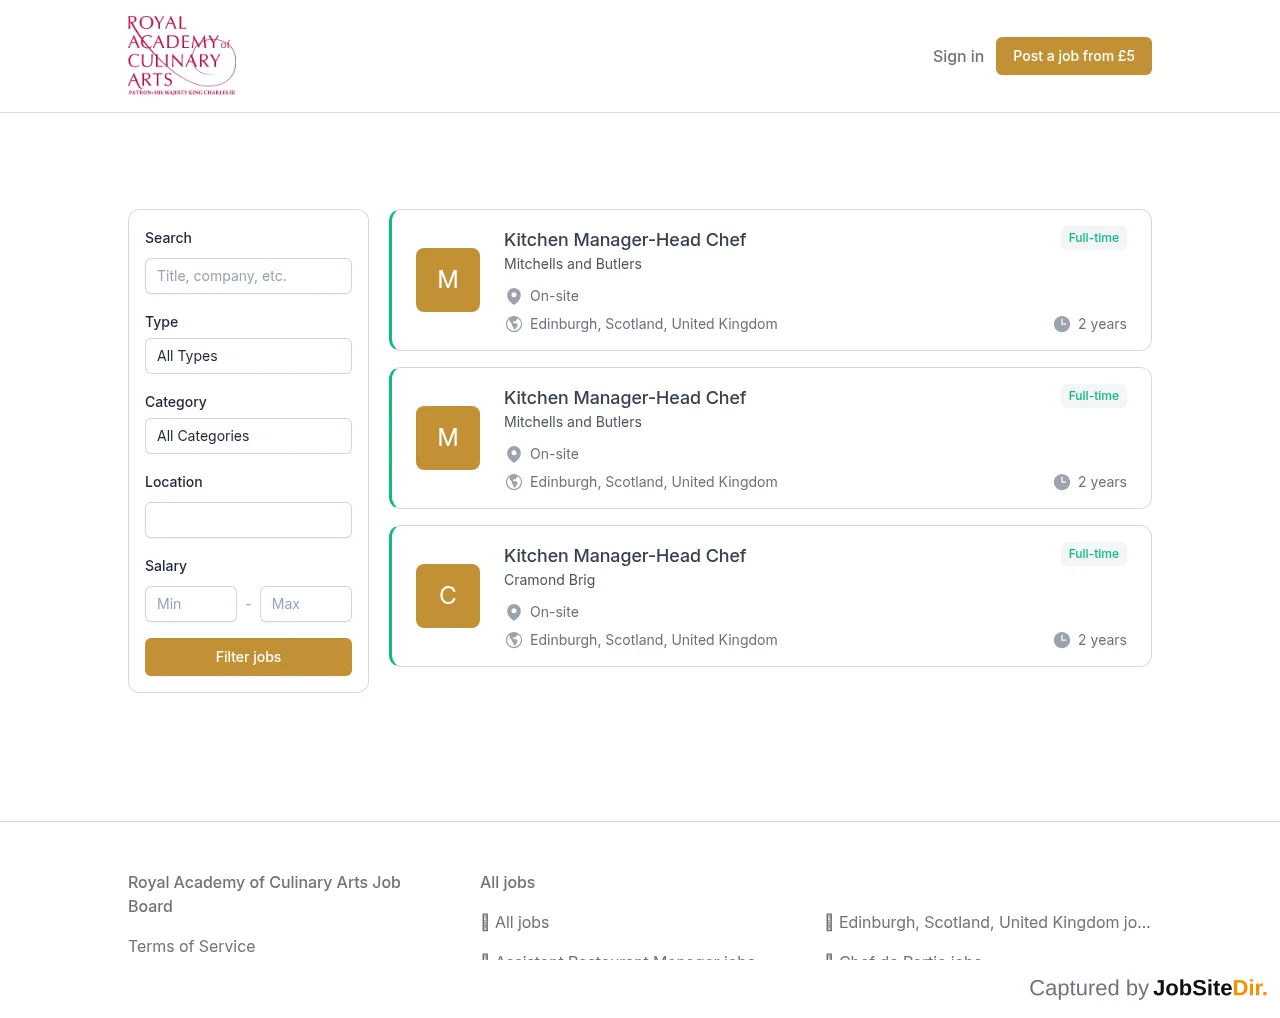Viewport: 1280px width, 1018px height.
Task: Click the Category label in the filter panel
Action: click(x=176, y=402)
